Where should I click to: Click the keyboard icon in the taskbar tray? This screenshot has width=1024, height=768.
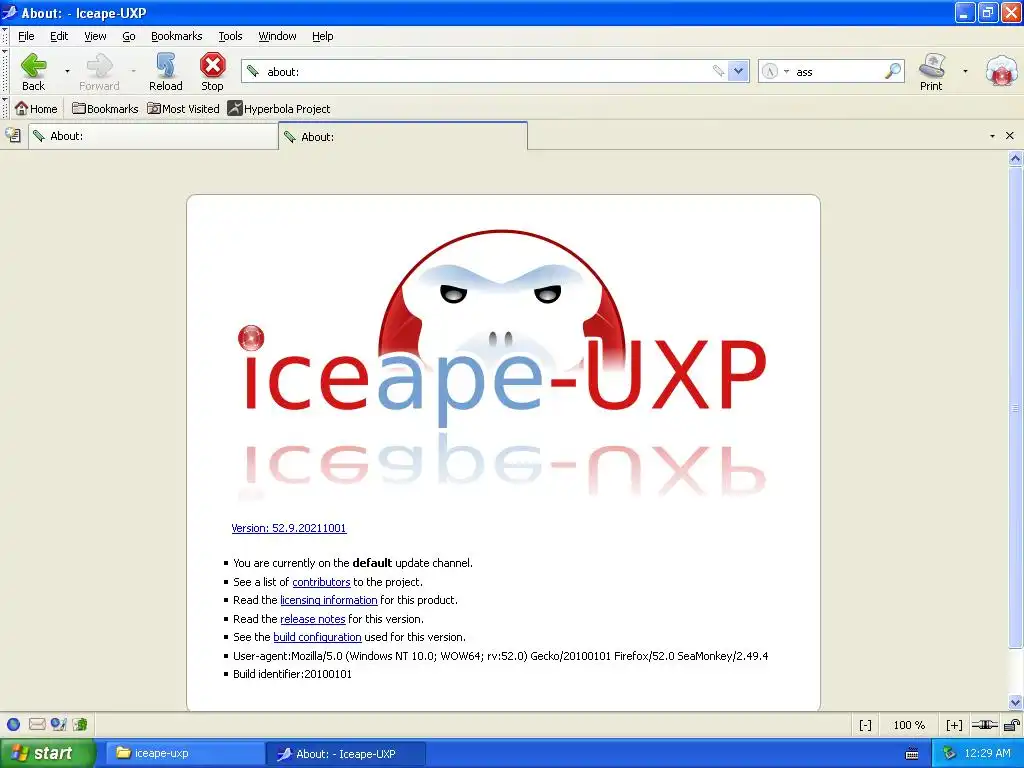pos(912,754)
